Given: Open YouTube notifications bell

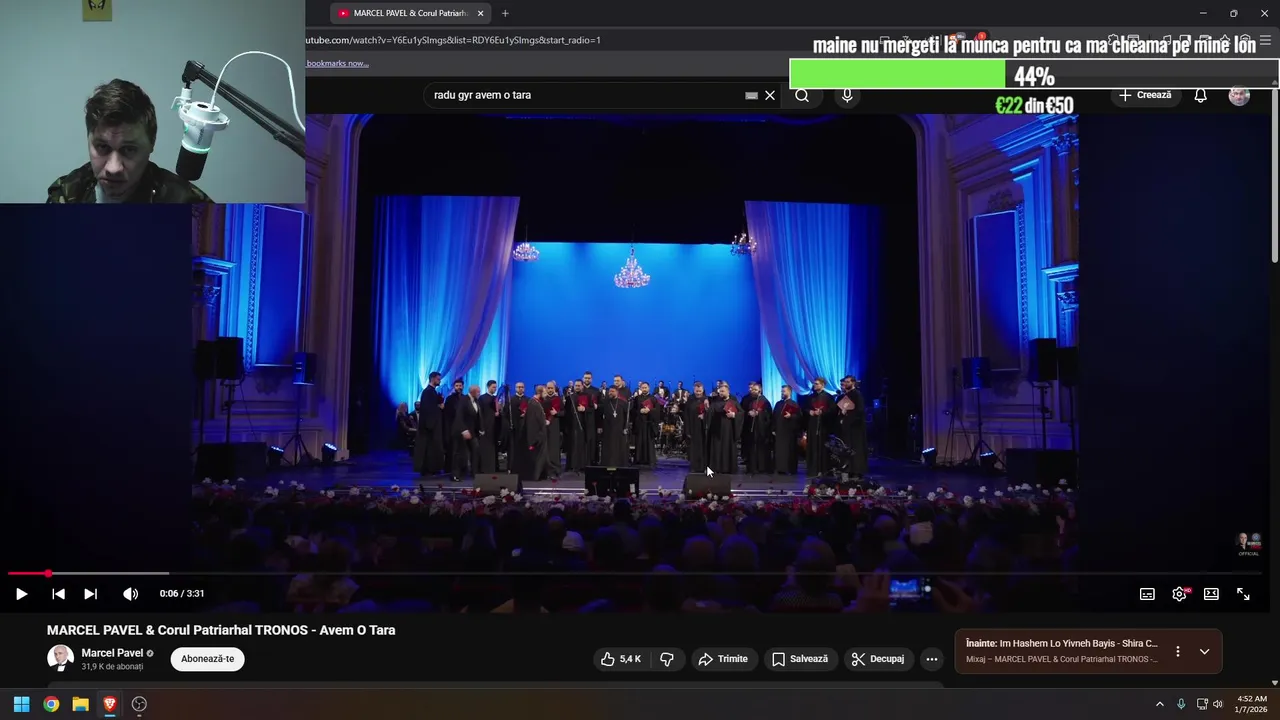Looking at the screenshot, I should (1200, 96).
